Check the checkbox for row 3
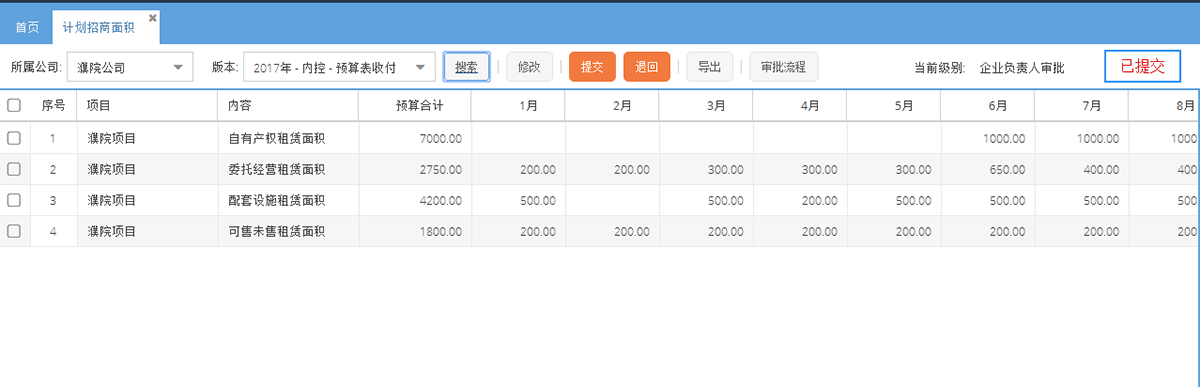This screenshot has height=387, width=1200. [x=14, y=200]
